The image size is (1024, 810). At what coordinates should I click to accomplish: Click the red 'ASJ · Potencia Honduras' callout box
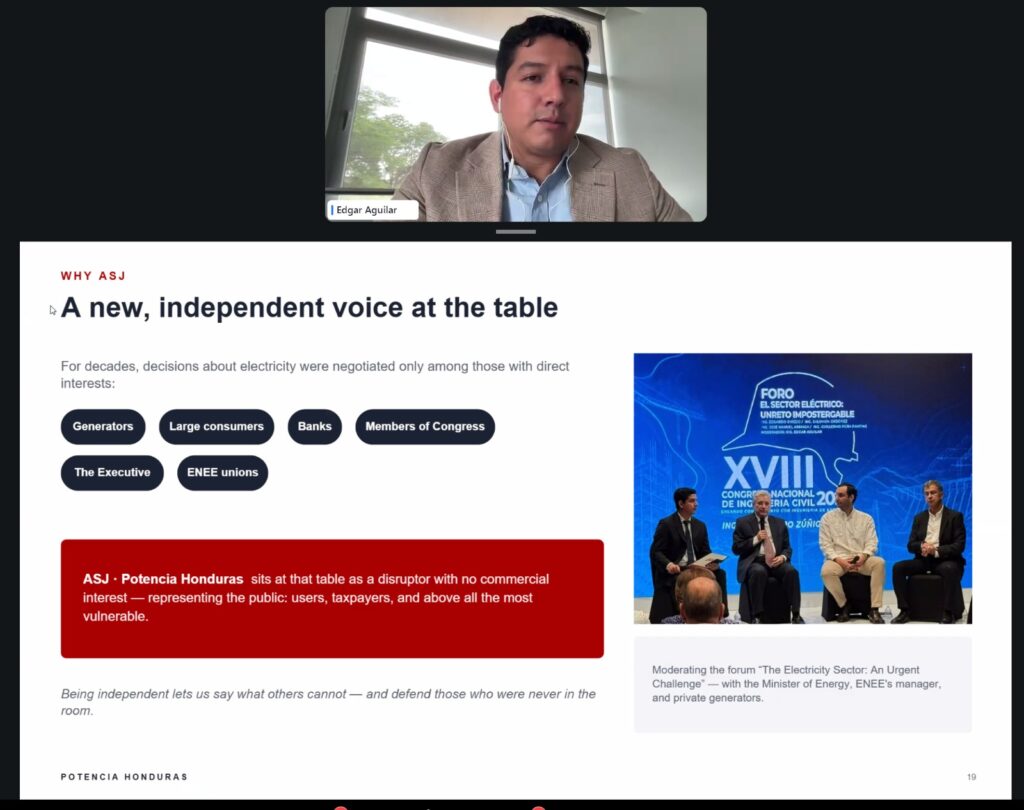[x=332, y=598]
